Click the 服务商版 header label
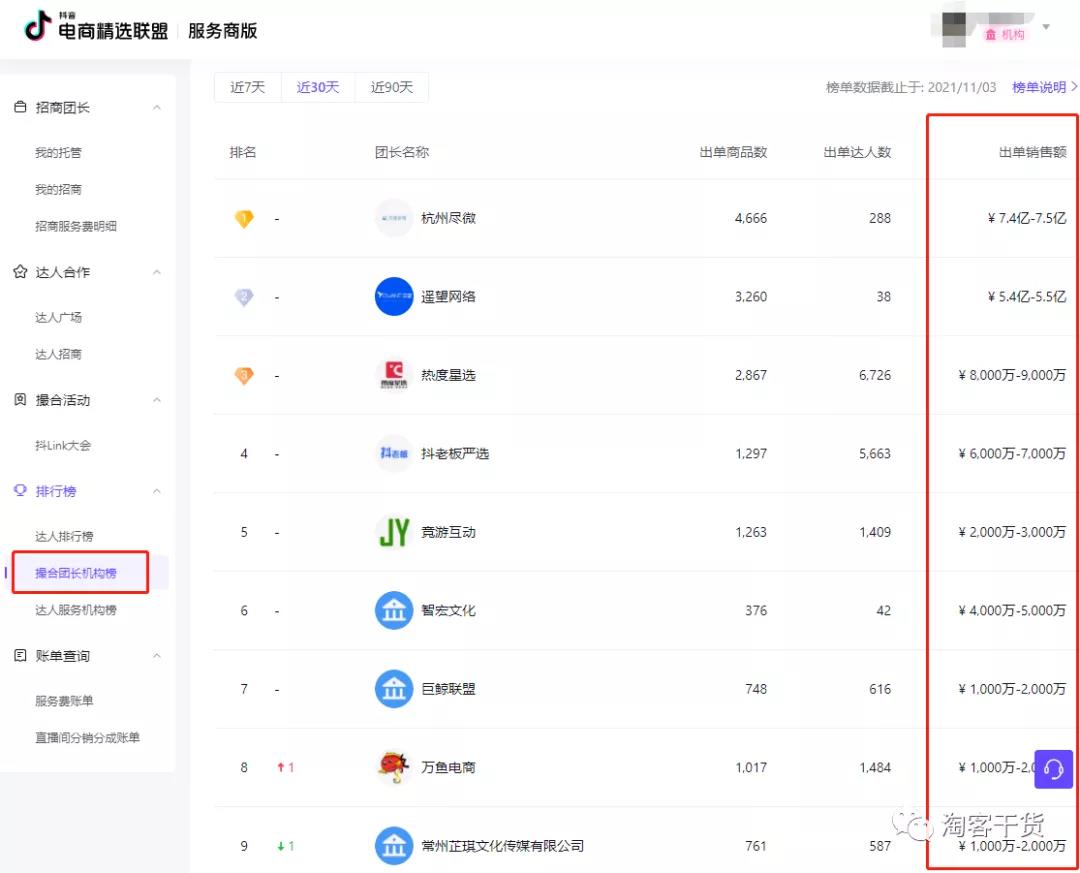1080x873 pixels. [222, 31]
